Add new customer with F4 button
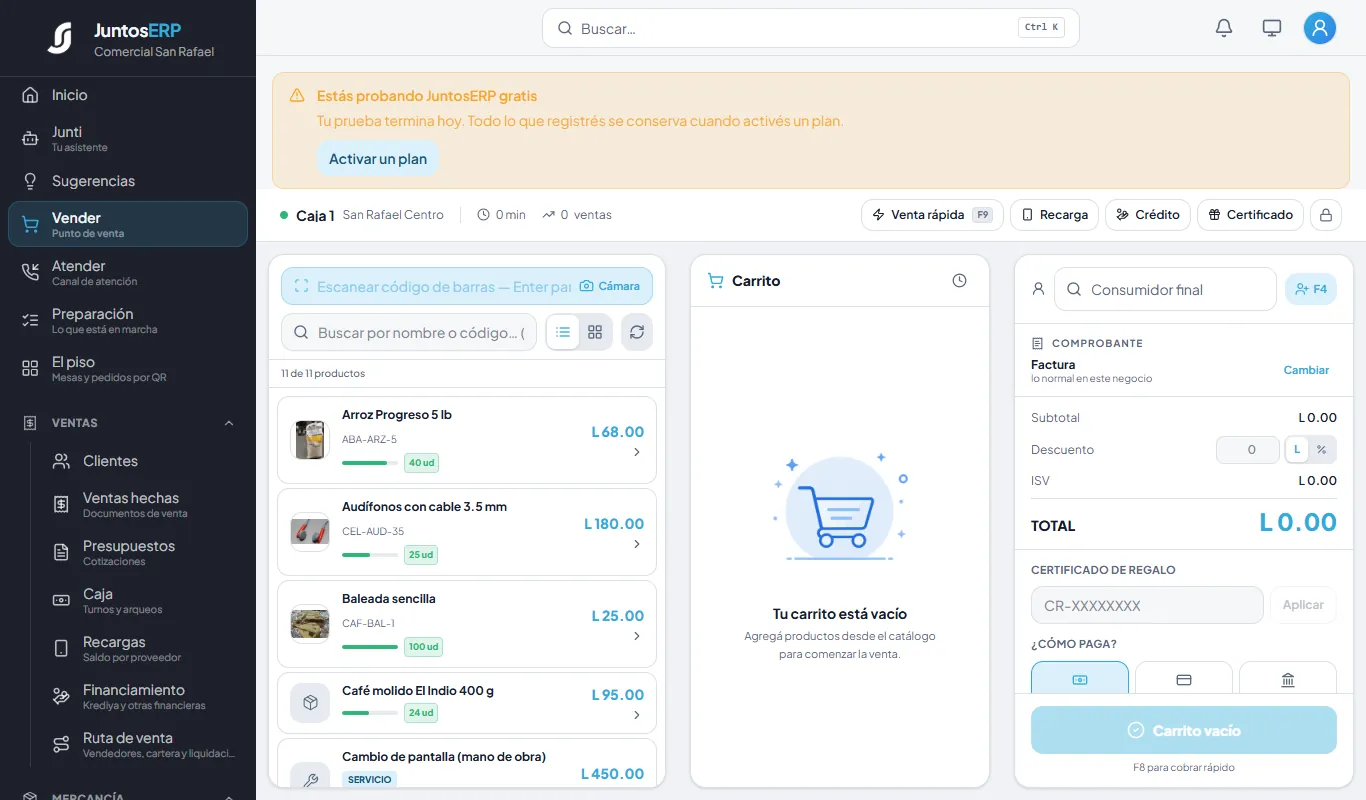1366x800 pixels. (1311, 289)
